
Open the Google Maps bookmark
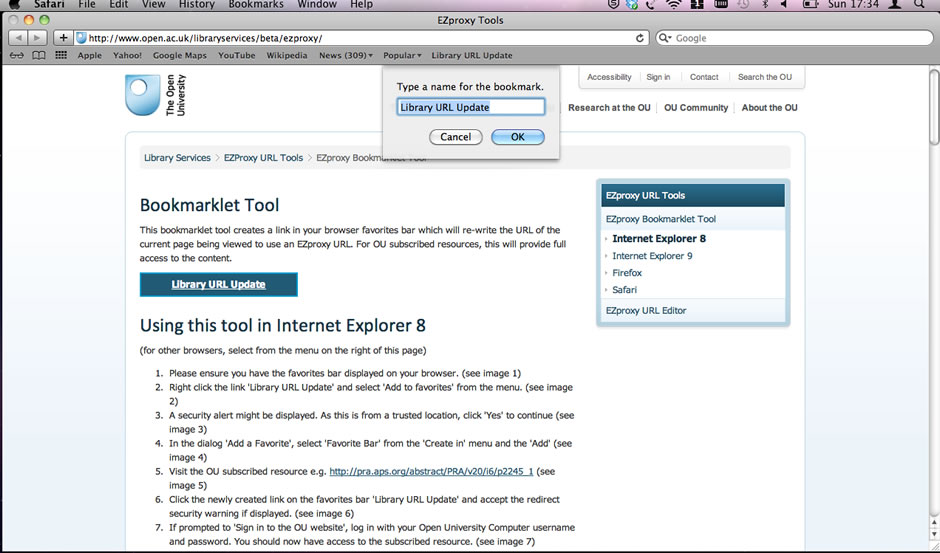(180, 55)
